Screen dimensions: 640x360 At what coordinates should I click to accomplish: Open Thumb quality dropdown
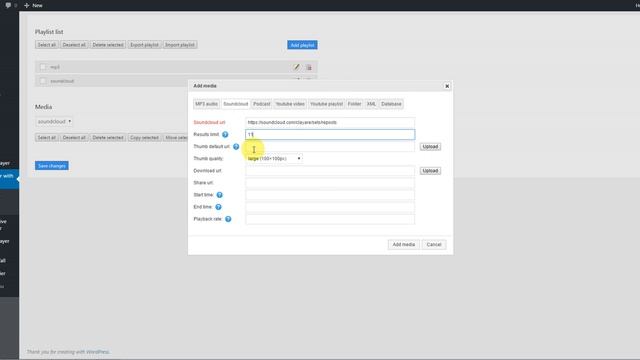274,158
